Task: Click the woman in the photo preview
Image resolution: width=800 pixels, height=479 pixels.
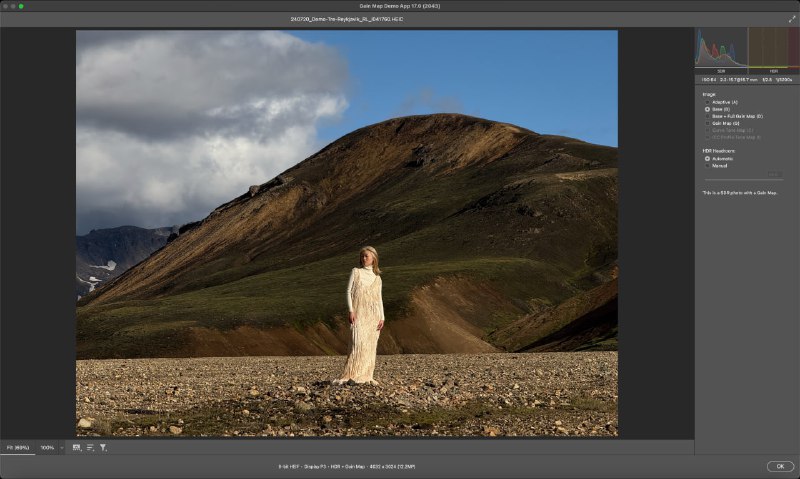Action: click(x=365, y=315)
